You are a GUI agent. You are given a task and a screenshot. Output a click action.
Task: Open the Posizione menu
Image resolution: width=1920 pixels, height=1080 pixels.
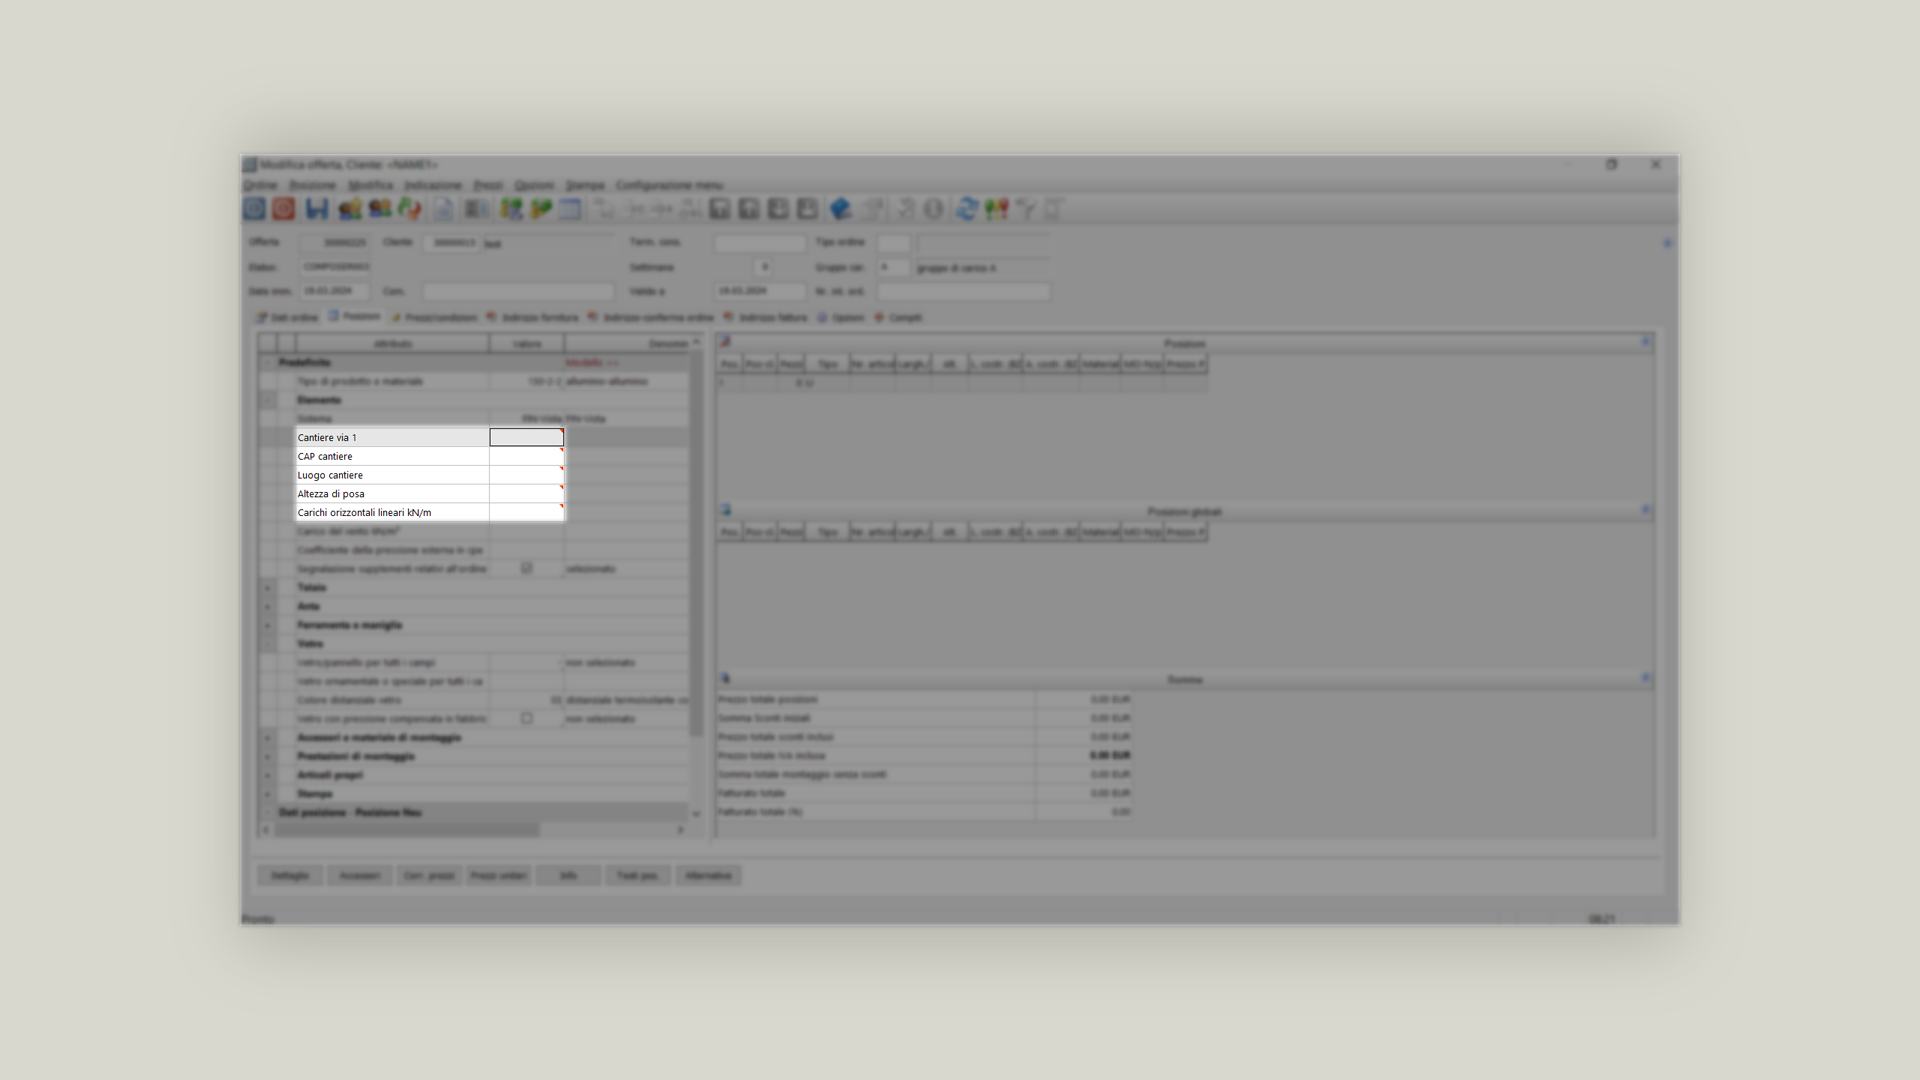click(312, 185)
